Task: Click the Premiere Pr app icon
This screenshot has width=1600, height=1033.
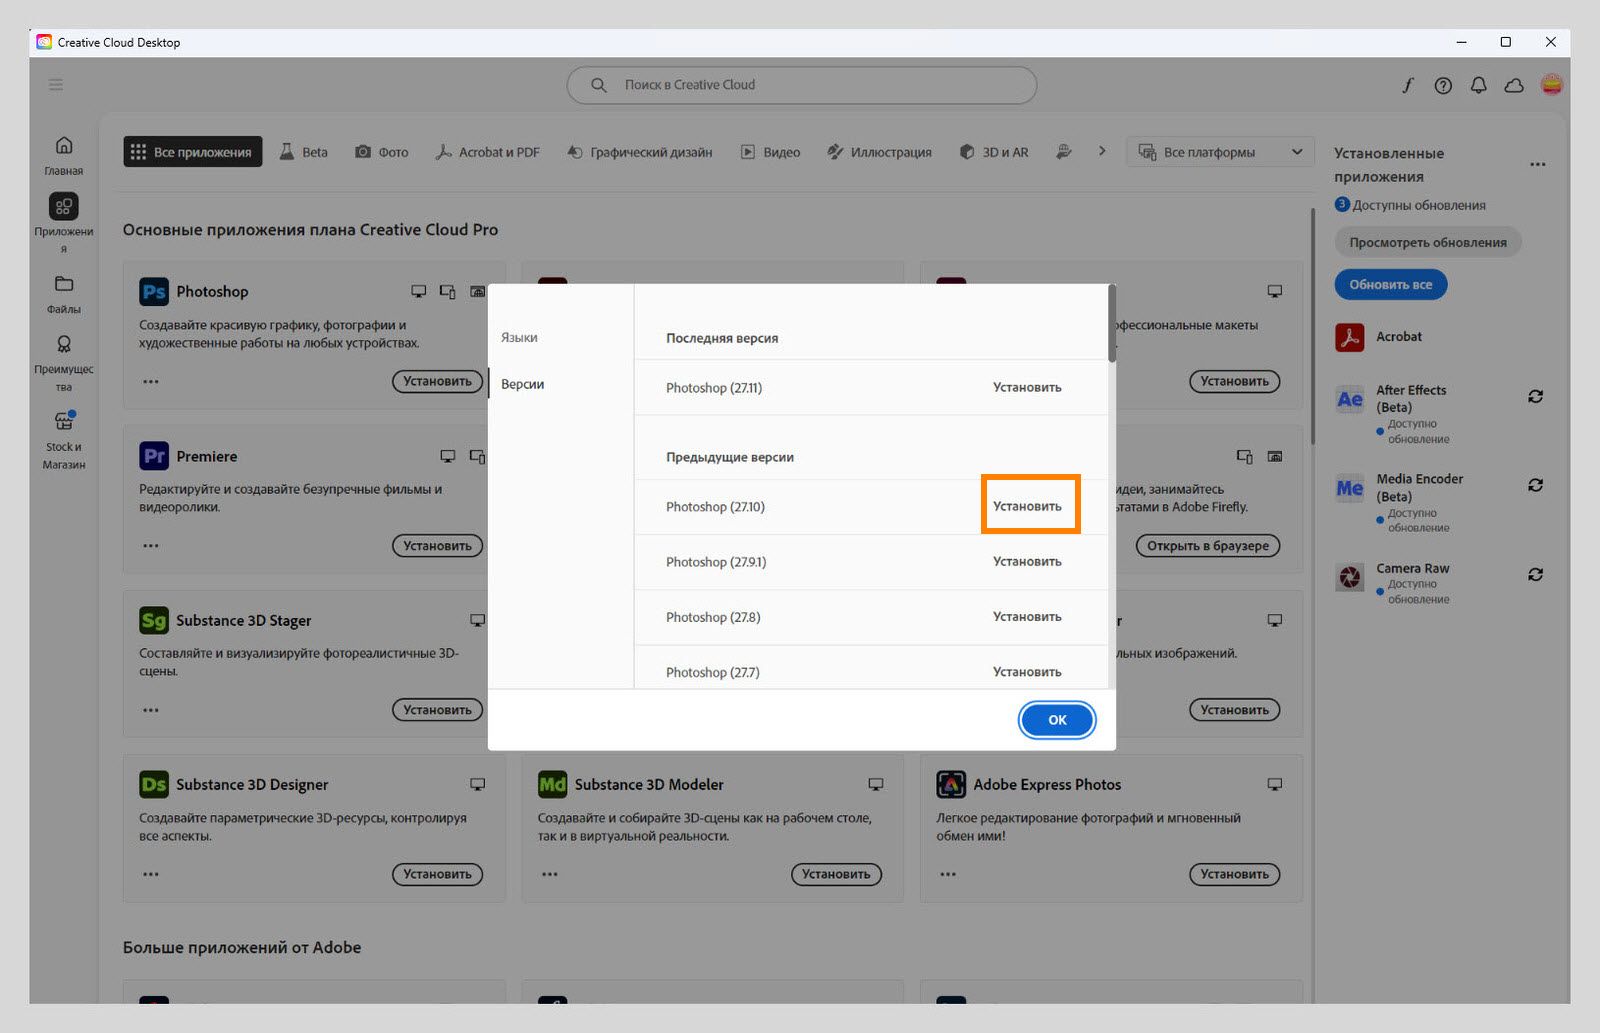Action: 154,456
